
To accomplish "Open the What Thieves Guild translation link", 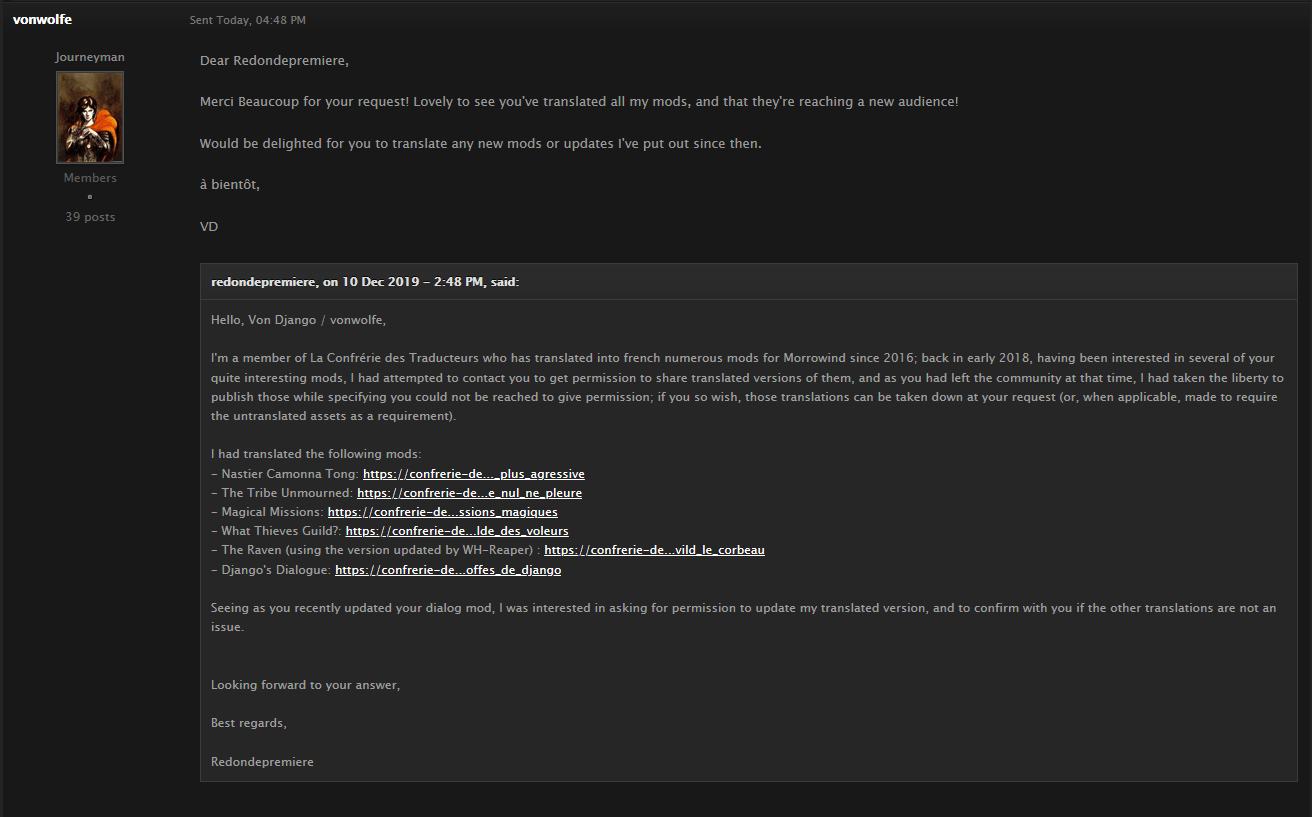I will 457,531.
